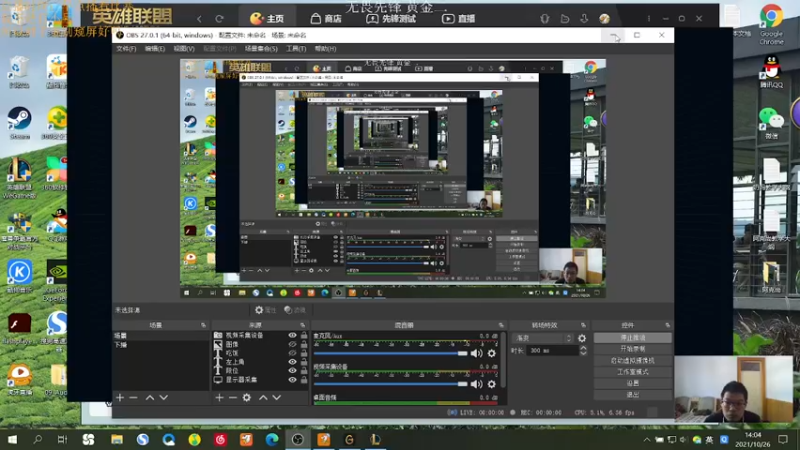Click the 退出 button in controls
Viewport: 800px width, 450px height.
coord(633,394)
